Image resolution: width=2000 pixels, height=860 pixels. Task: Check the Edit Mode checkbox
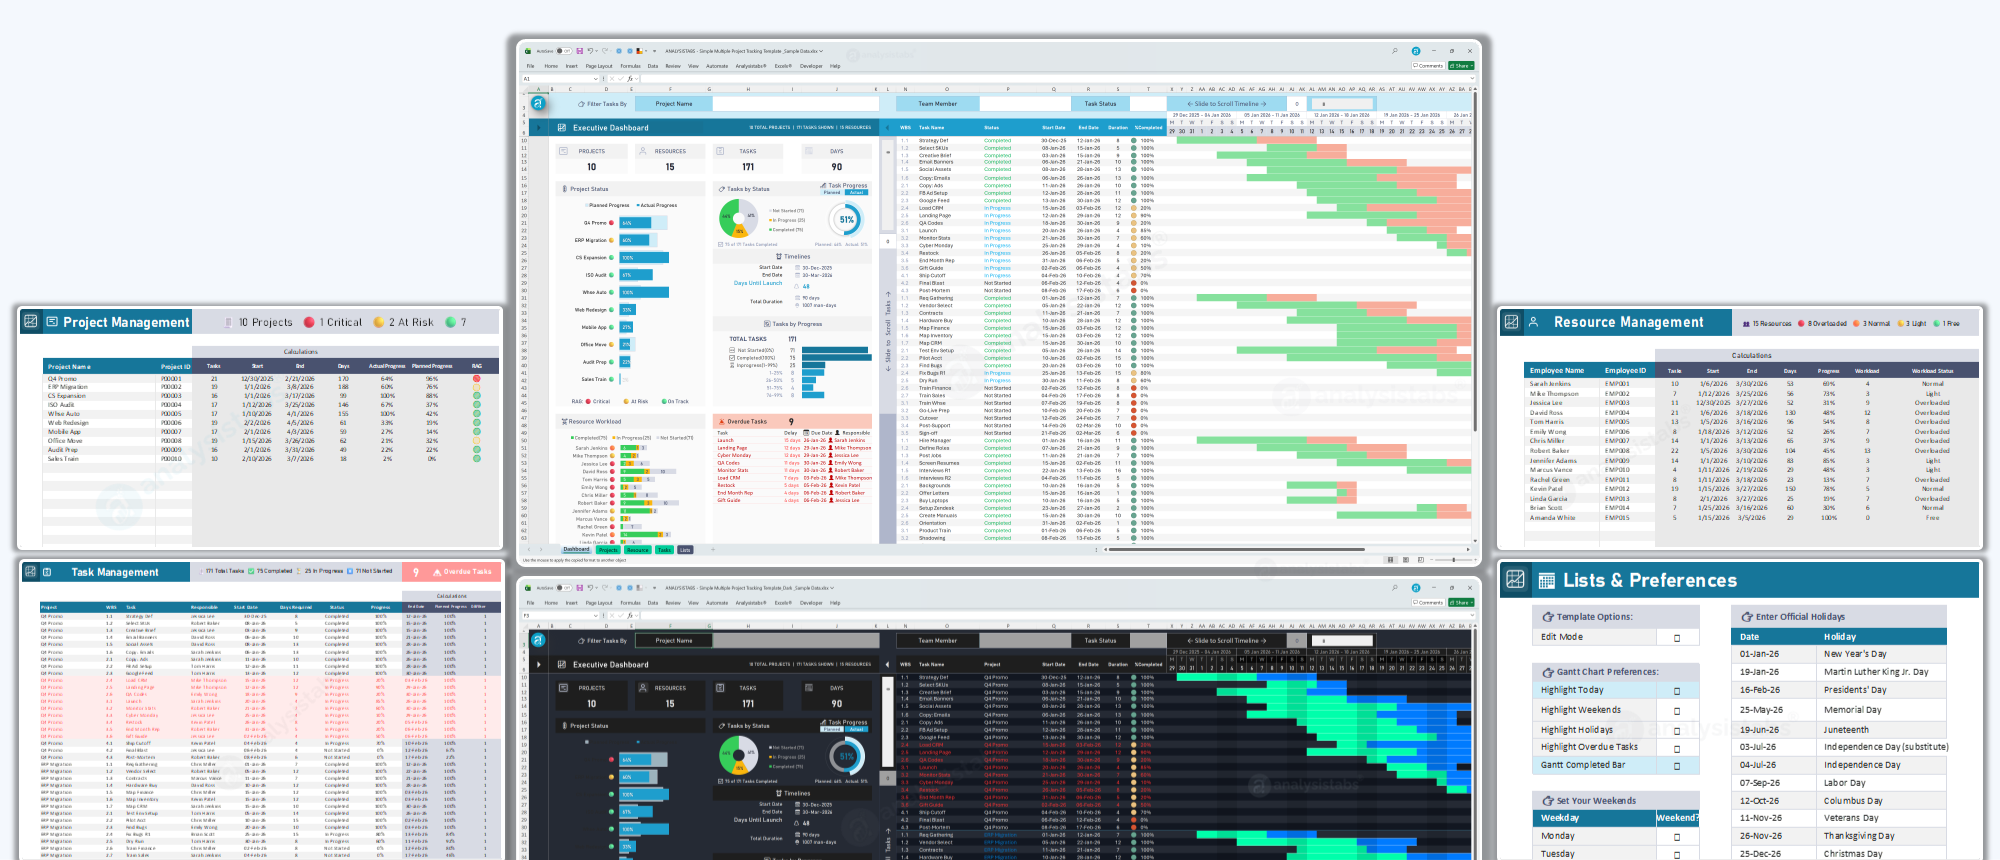[1677, 638]
